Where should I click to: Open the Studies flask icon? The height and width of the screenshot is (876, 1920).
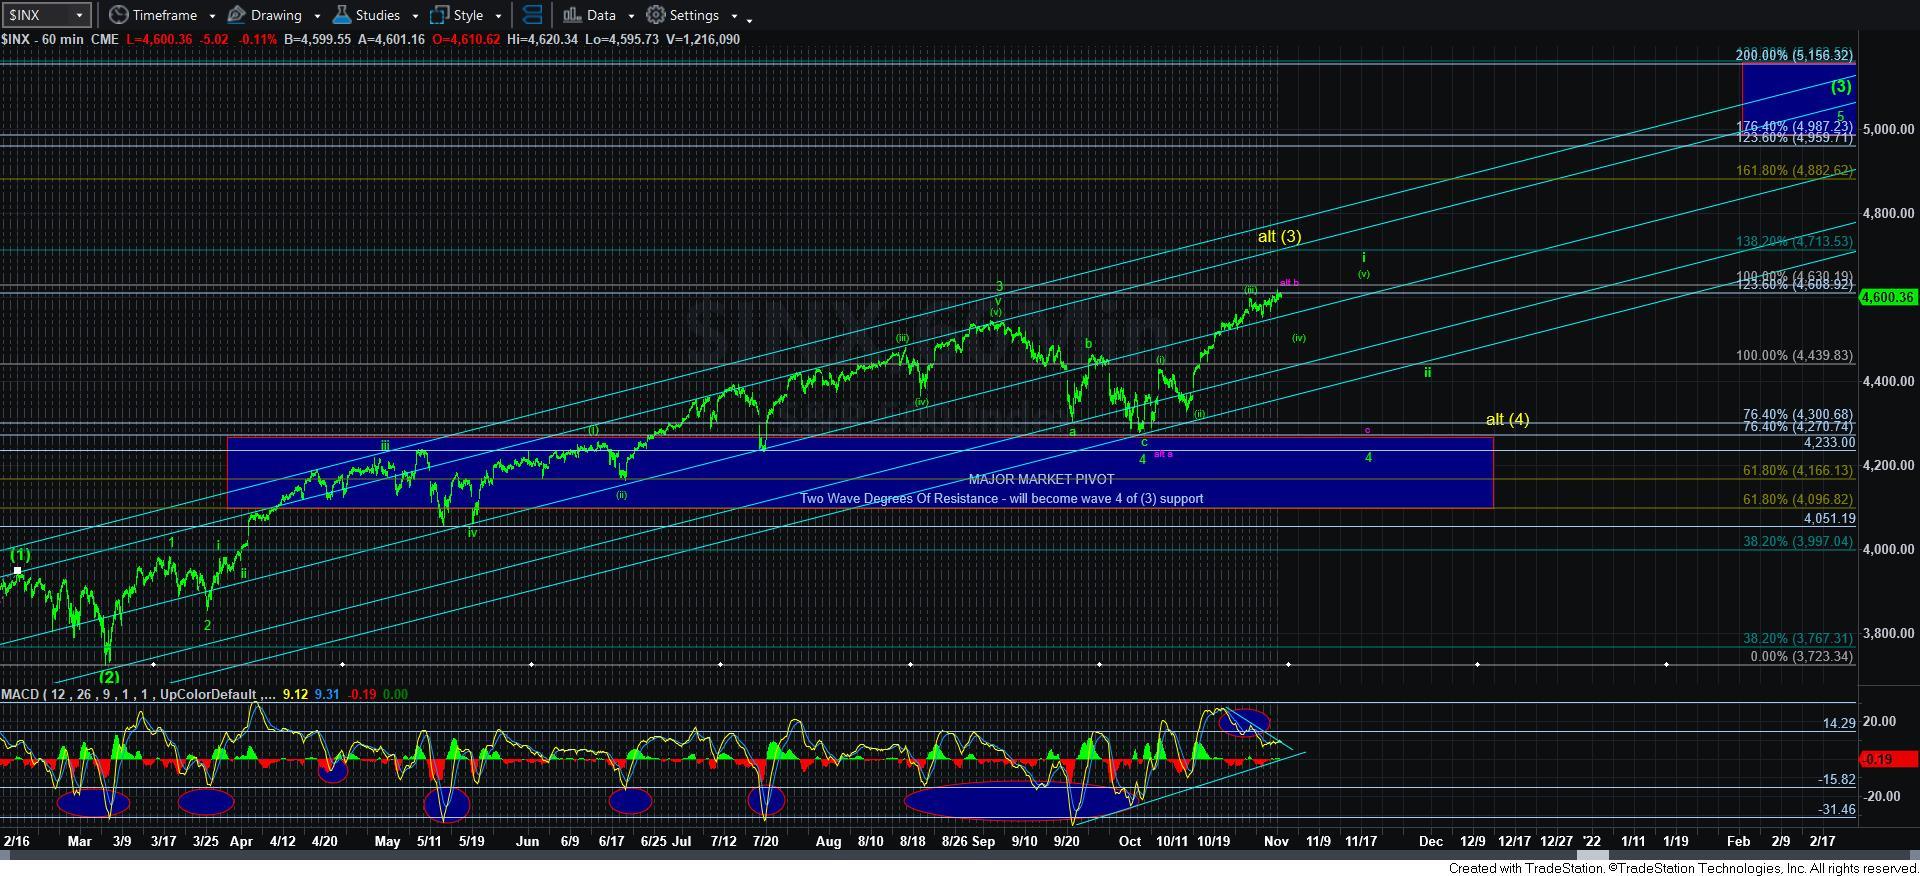coord(342,15)
